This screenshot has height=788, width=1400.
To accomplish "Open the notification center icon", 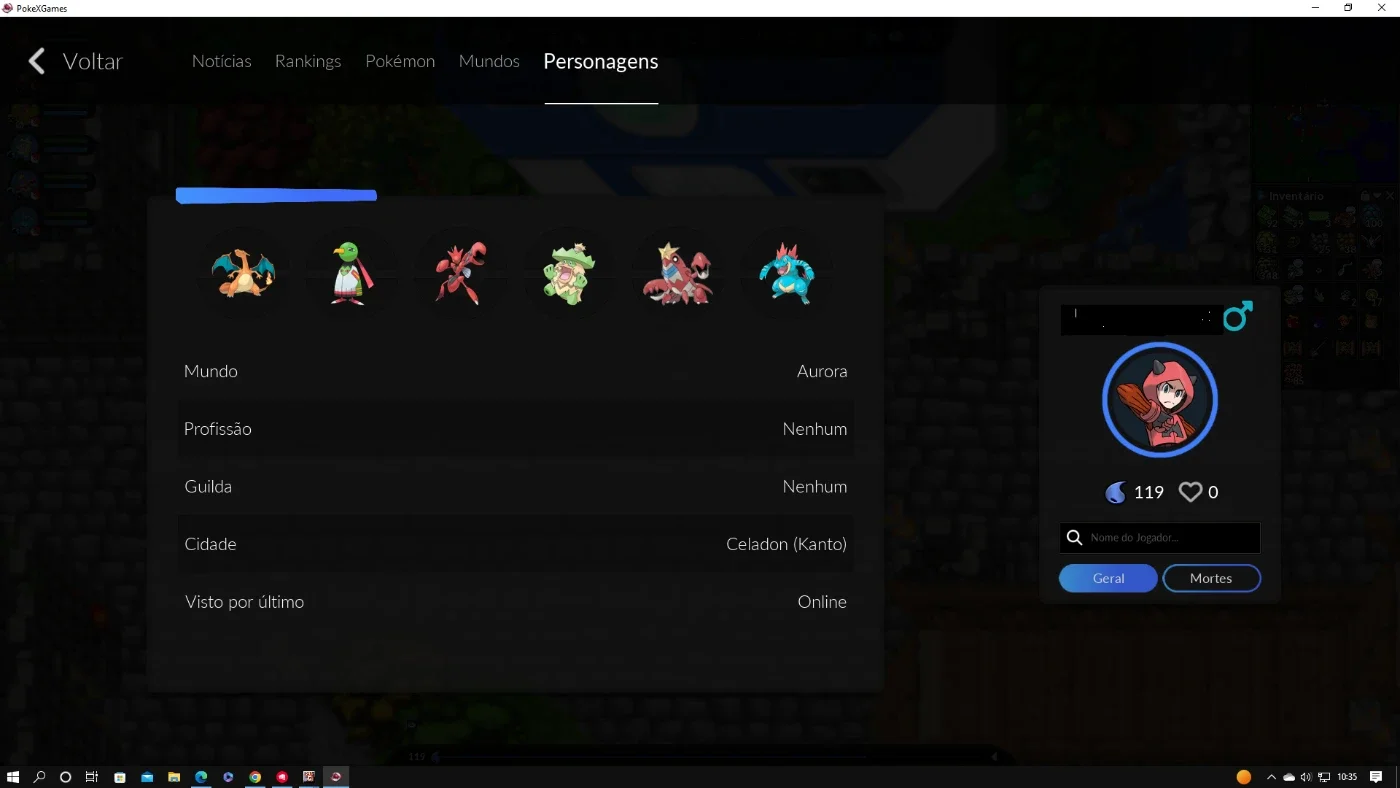I will click(x=1376, y=777).
